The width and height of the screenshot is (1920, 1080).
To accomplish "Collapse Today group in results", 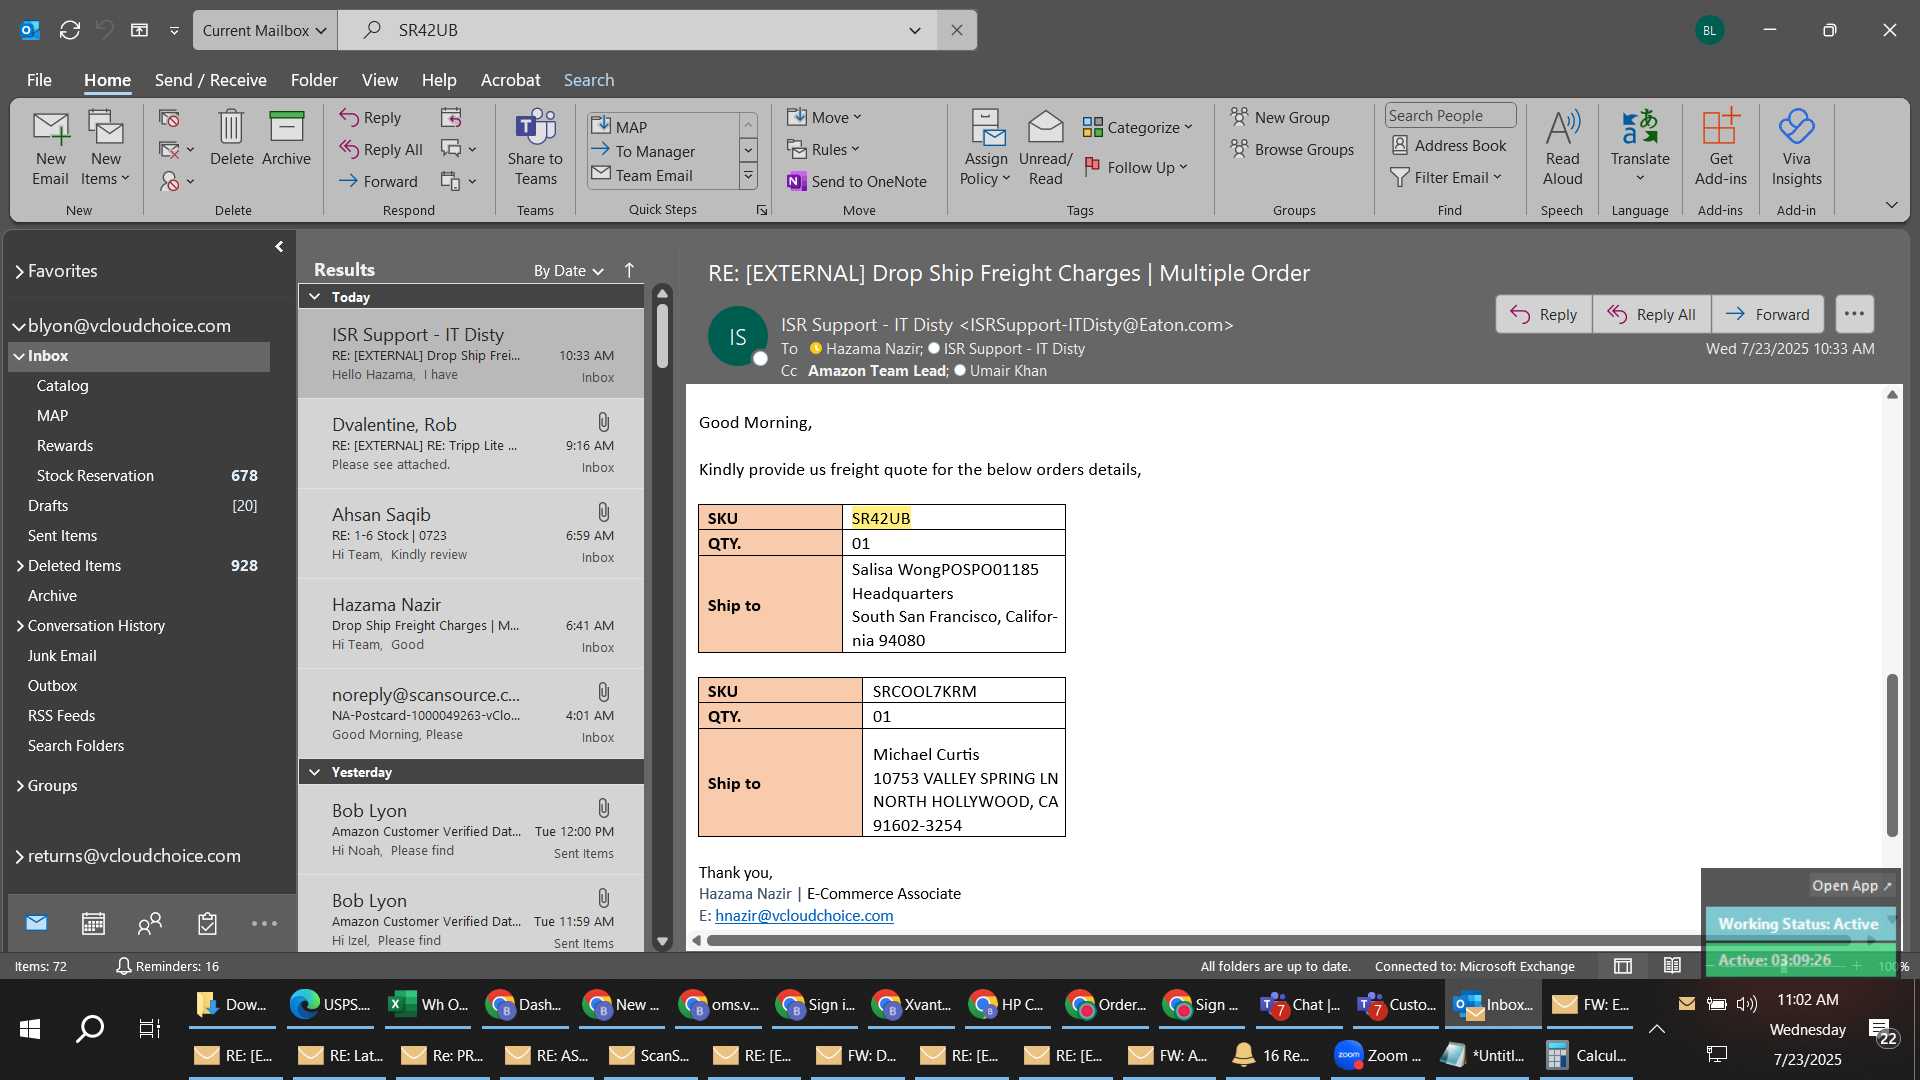I will point(314,296).
